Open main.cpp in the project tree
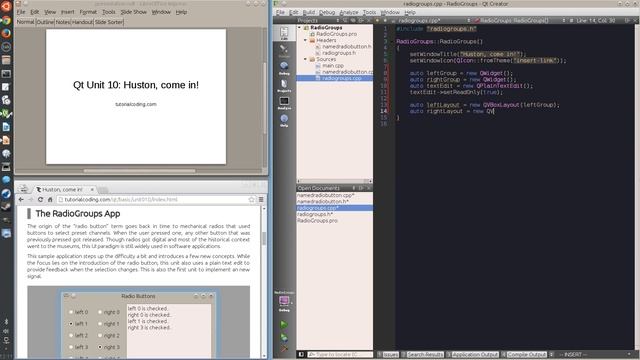The height and width of the screenshot is (360, 640). (333, 65)
